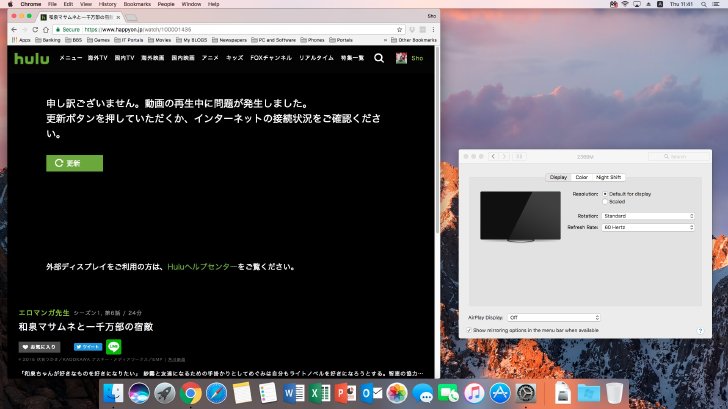
Task: Open the AirPlay Display dropdown
Action: click(x=554, y=318)
